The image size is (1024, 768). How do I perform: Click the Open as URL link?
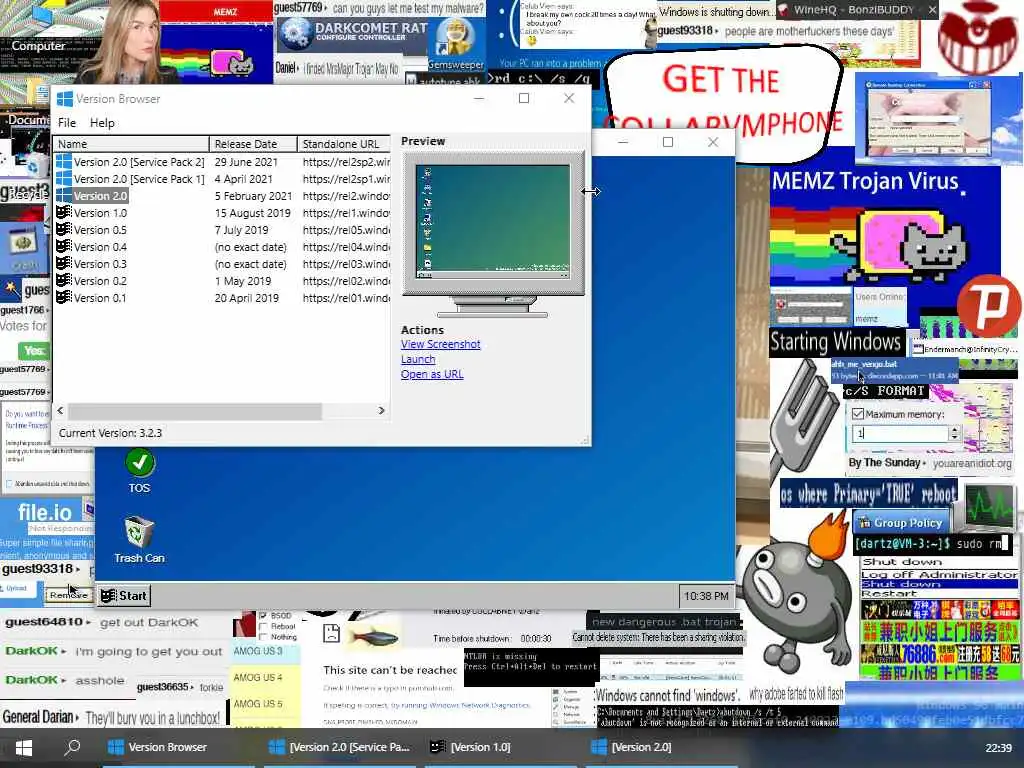[432, 374]
